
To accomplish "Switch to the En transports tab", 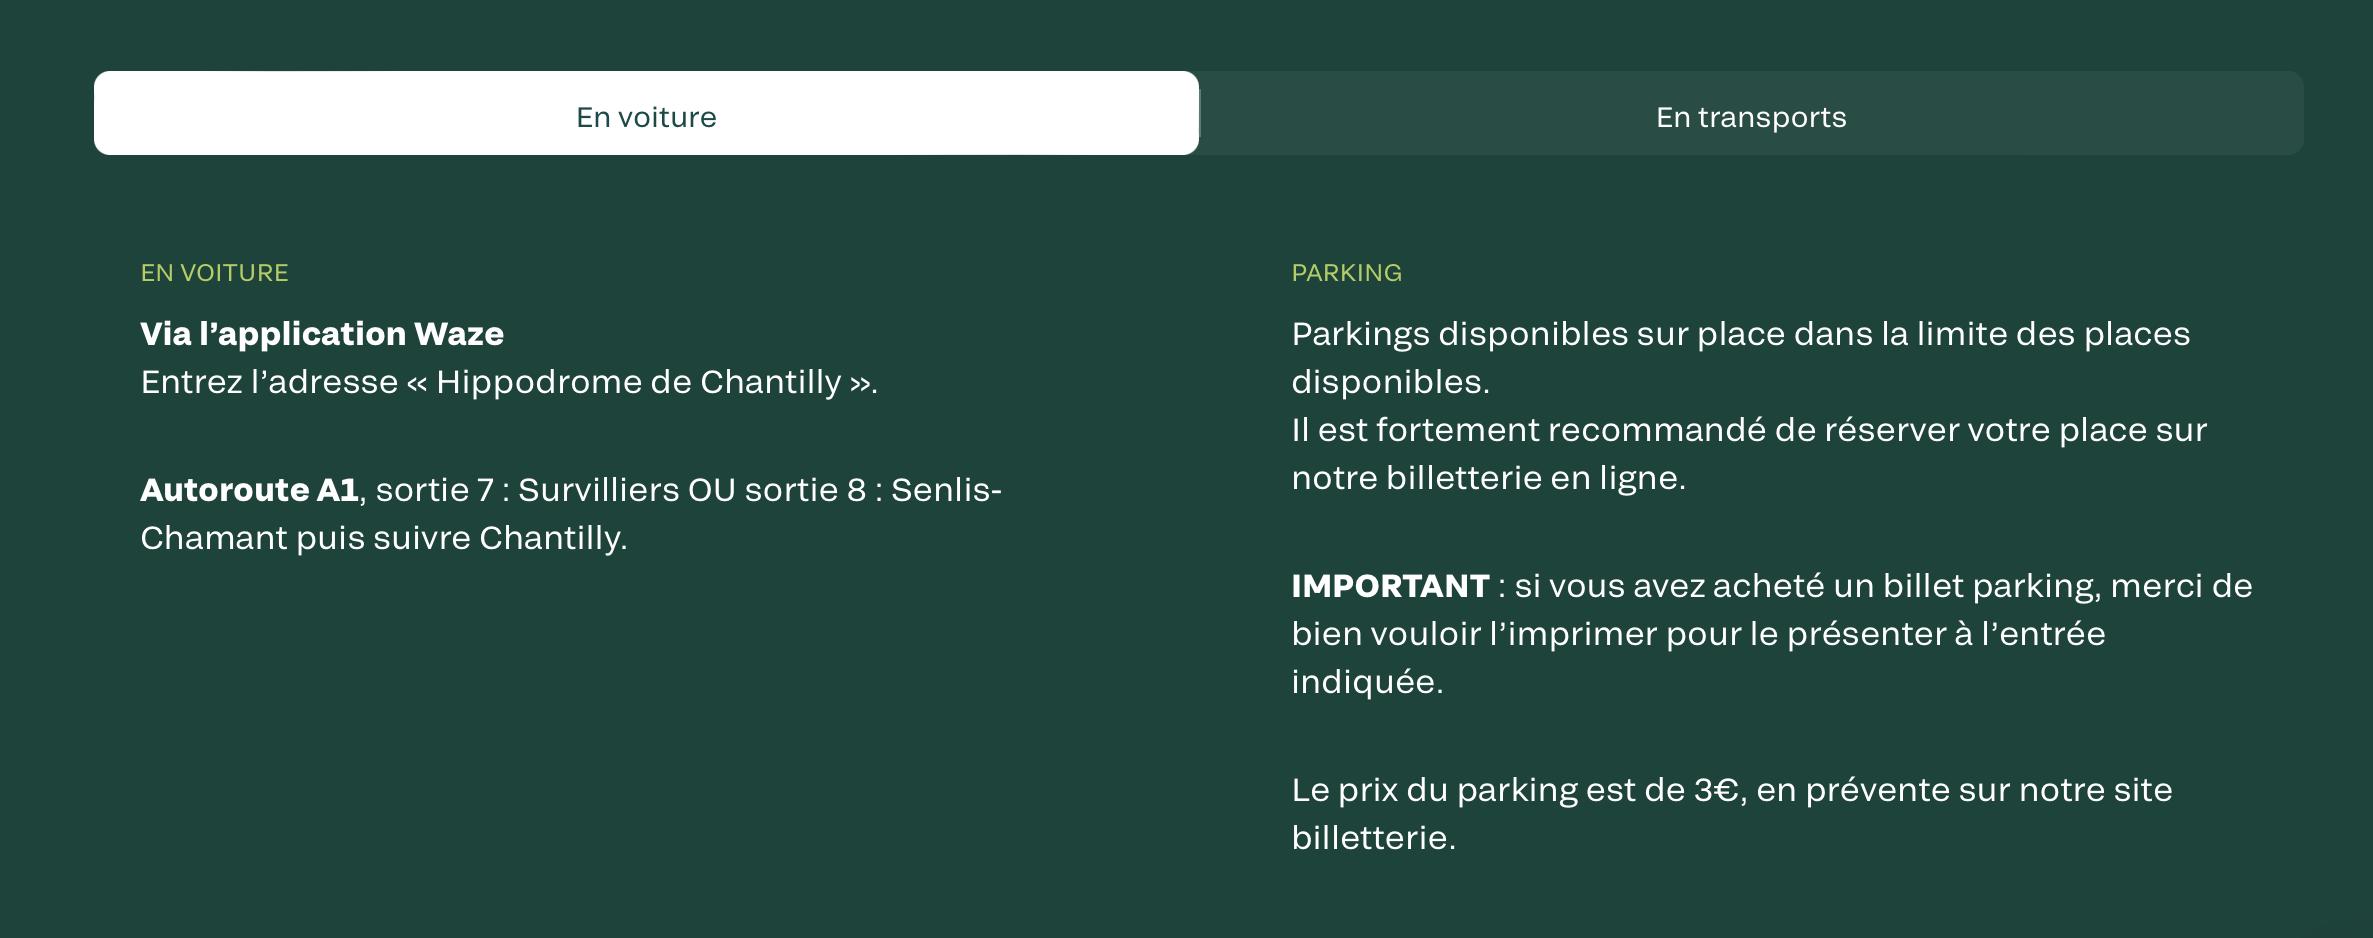I will pos(1751,117).
